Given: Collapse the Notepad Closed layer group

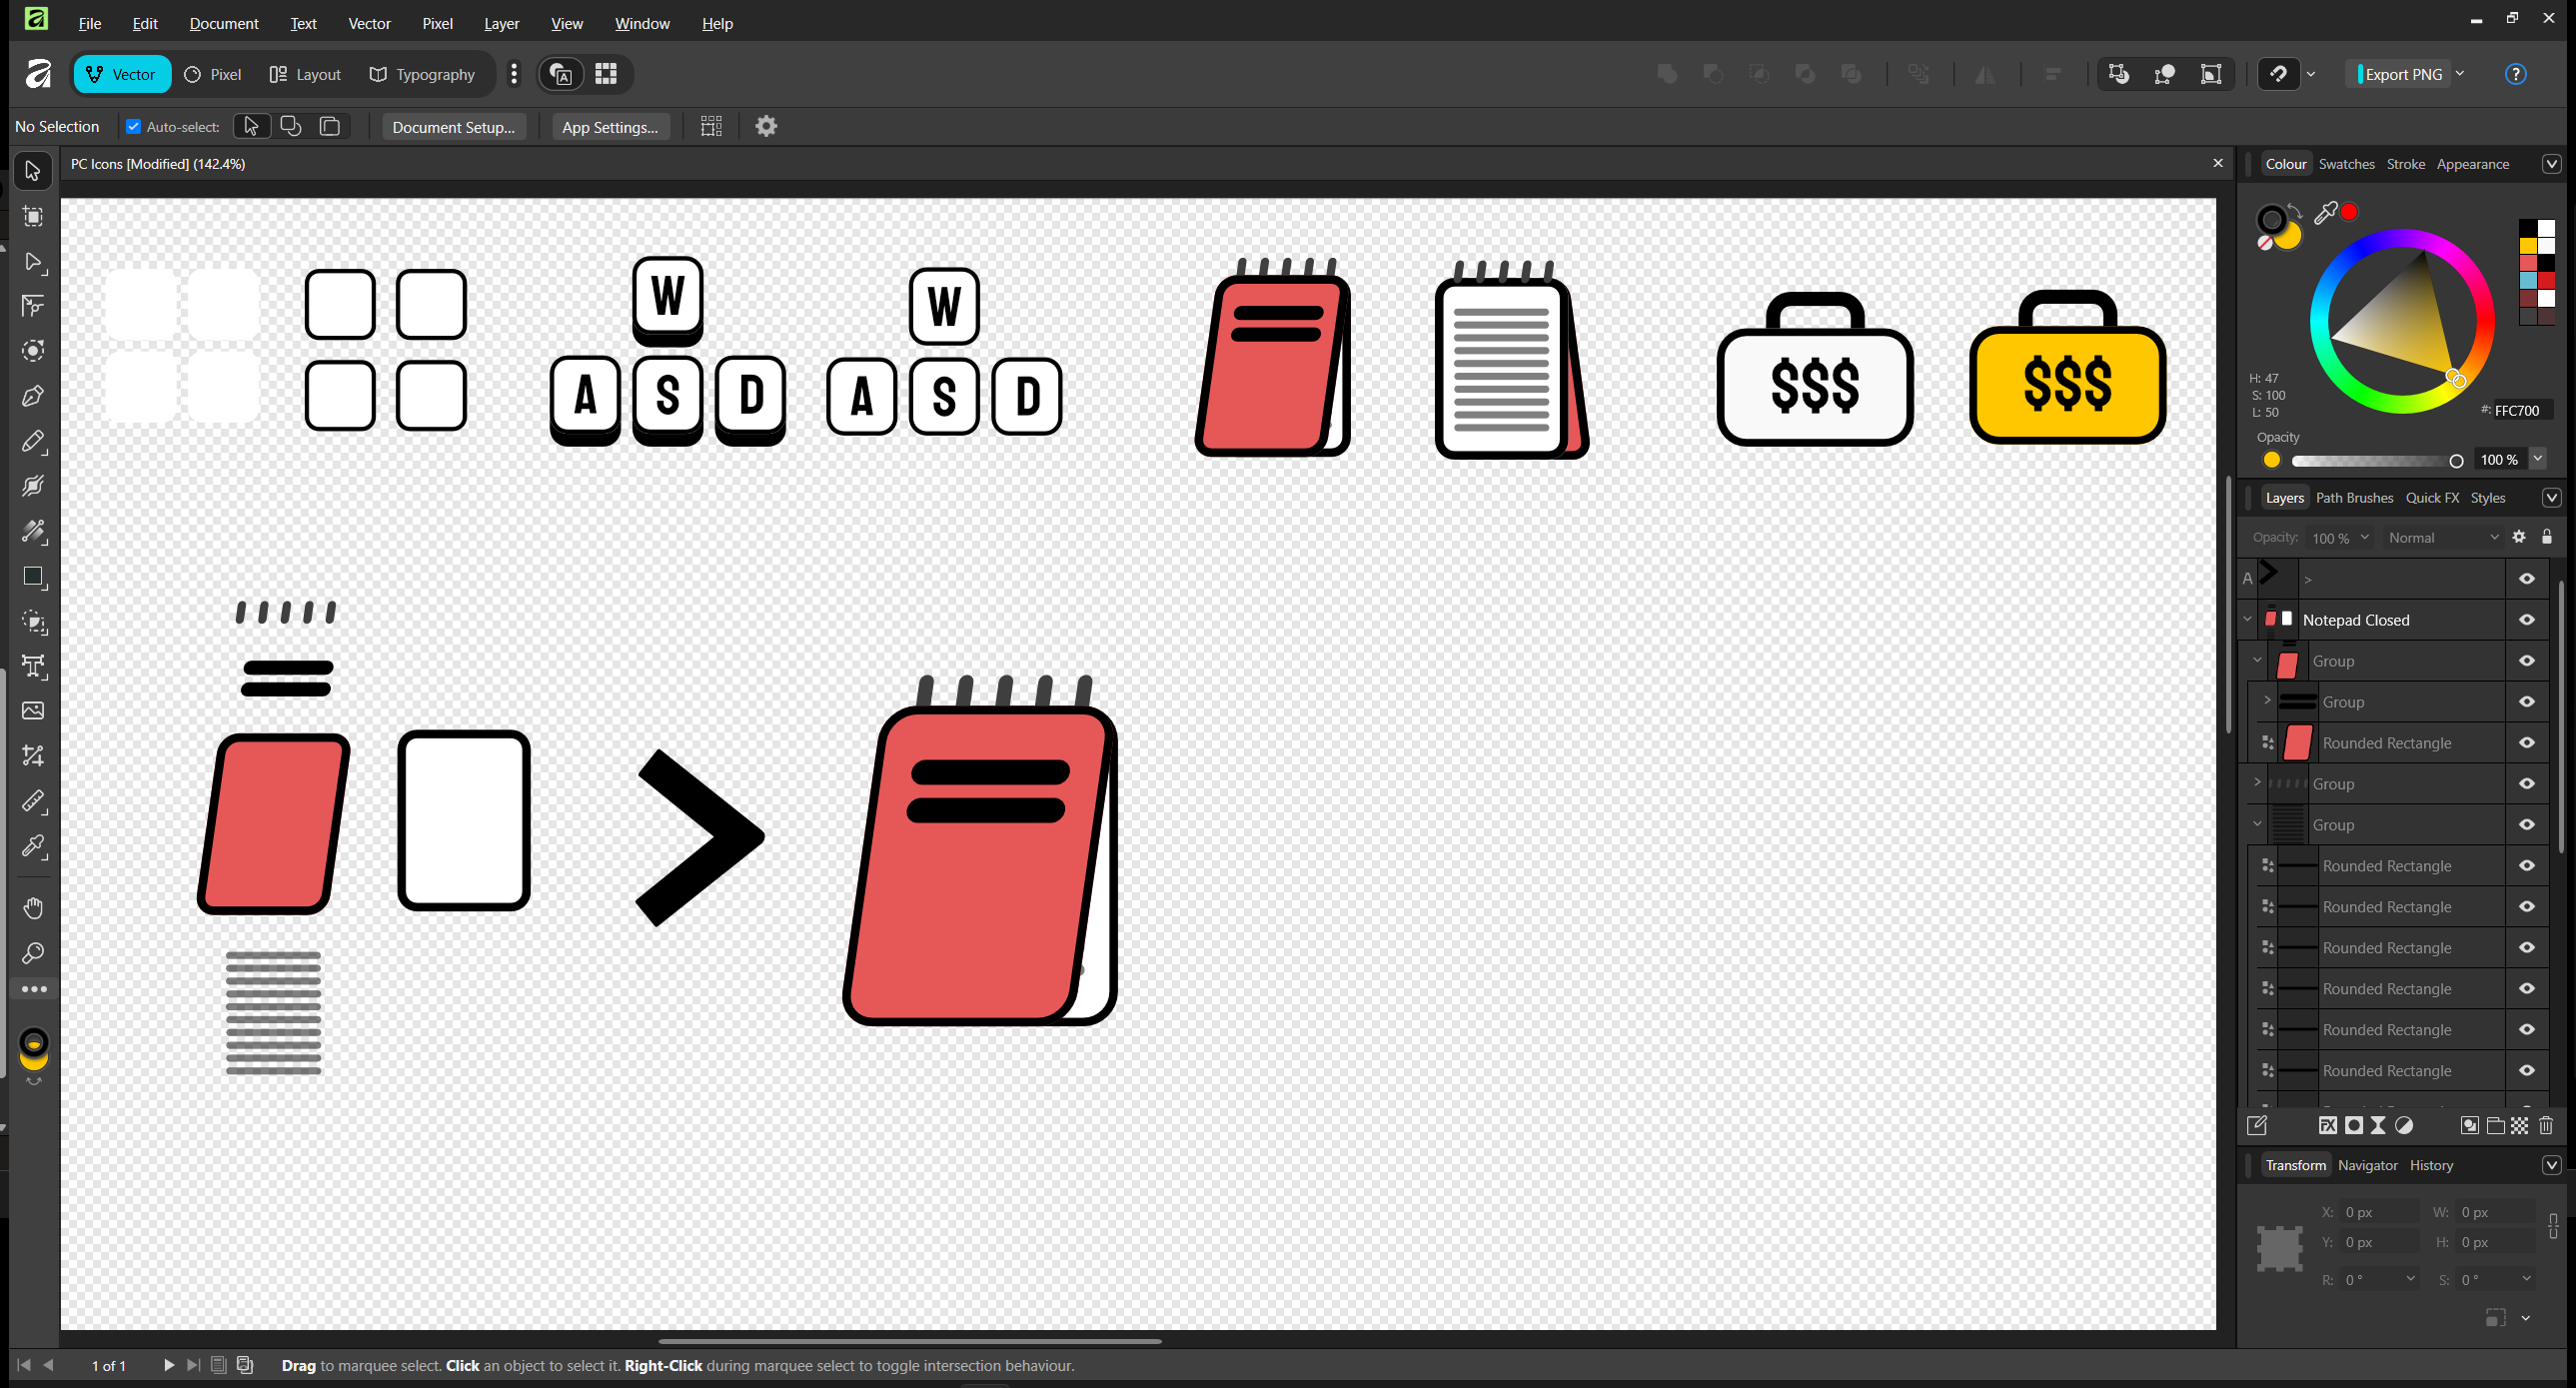Looking at the screenshot, I should (x=2248, y=620).
